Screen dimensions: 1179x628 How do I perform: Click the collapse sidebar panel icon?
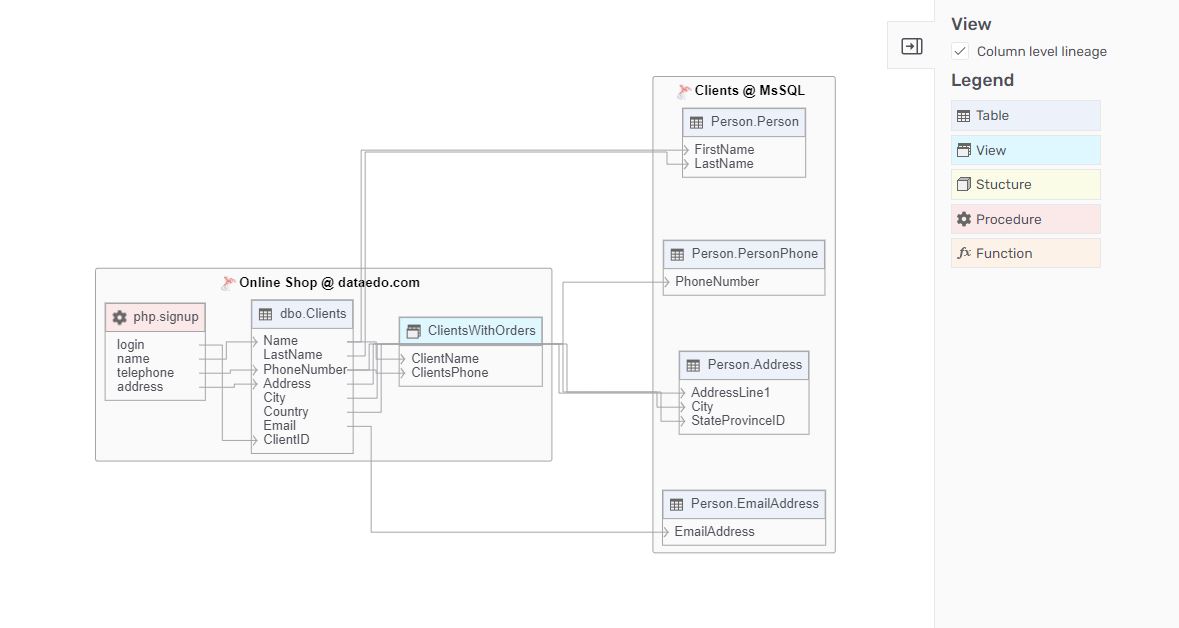pos(910,45)
